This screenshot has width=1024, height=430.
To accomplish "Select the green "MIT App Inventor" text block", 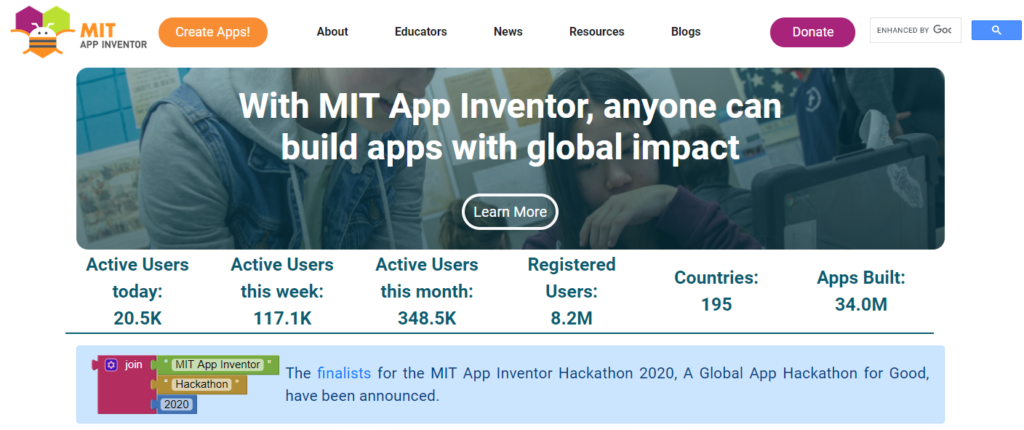I will [217, 365].
